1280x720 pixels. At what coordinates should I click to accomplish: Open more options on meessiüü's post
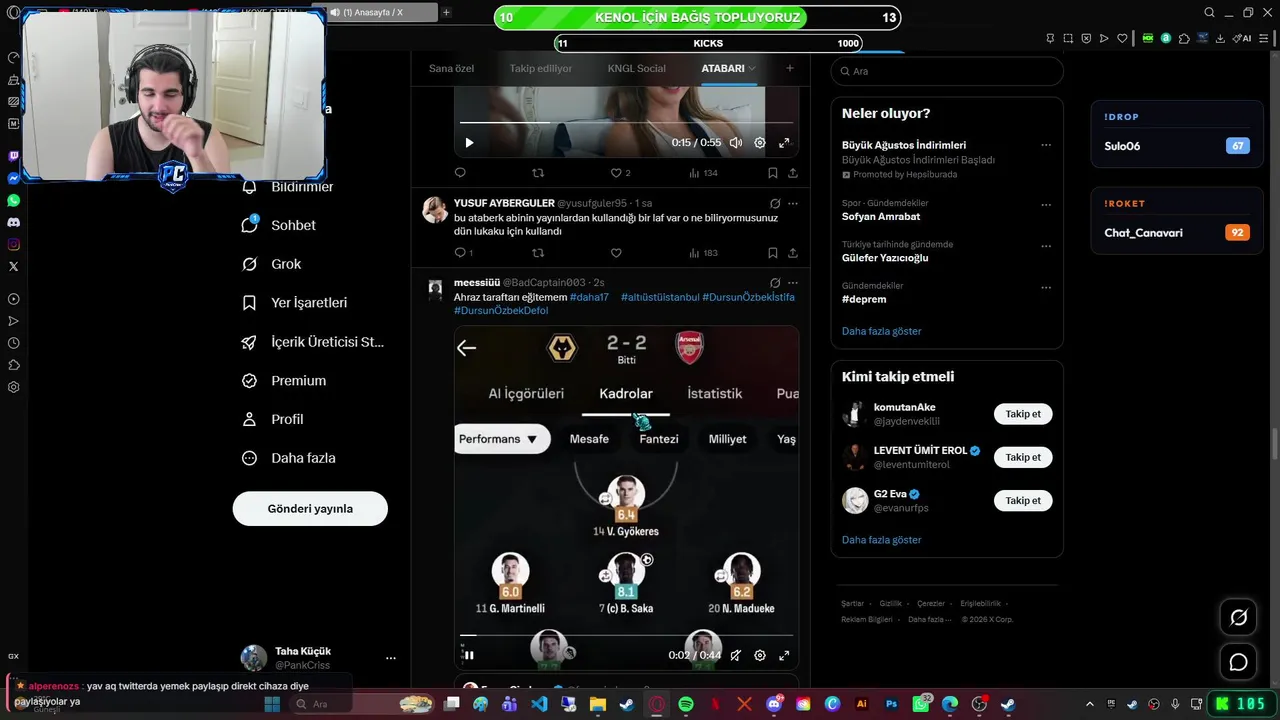click(793, 283)
